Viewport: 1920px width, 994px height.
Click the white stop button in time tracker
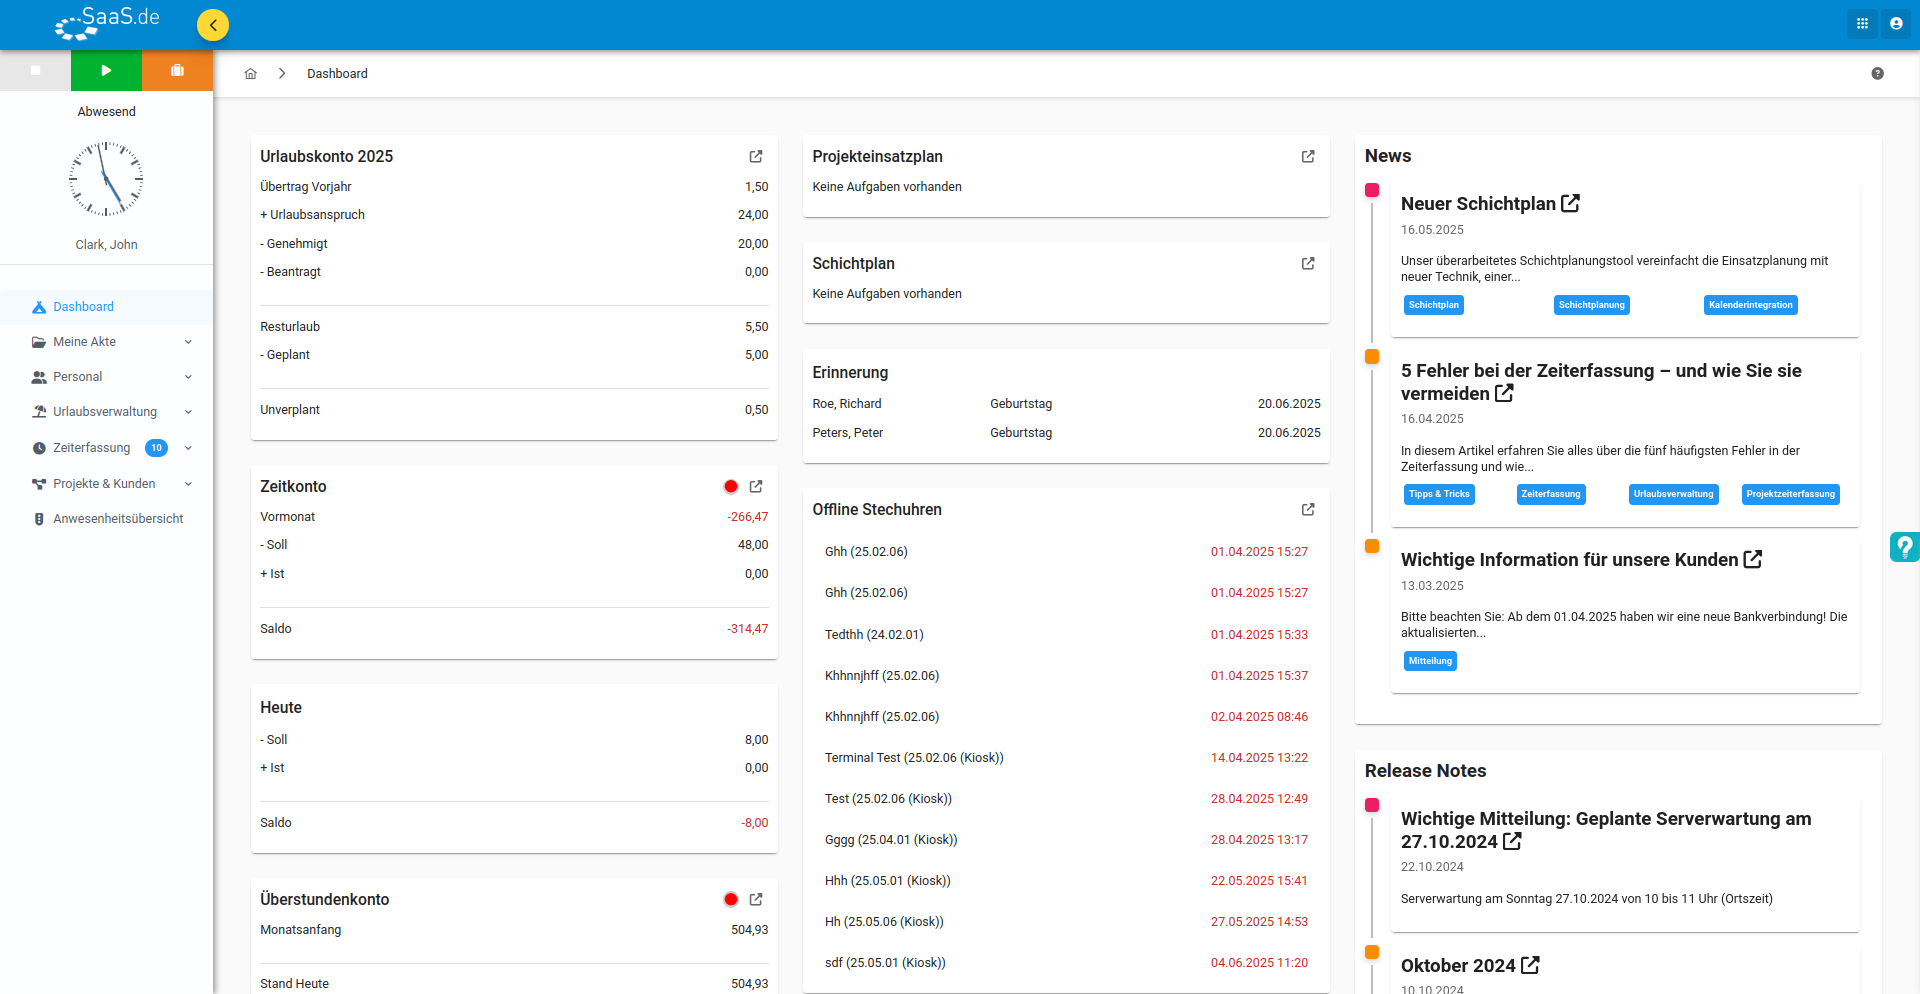tap(35, 70)
